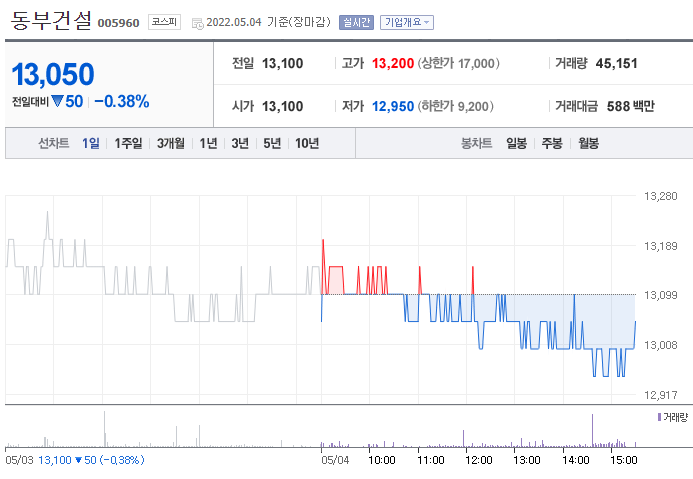Click the 12:00 time axis label
693x479 pixels.
pos(479,460)
